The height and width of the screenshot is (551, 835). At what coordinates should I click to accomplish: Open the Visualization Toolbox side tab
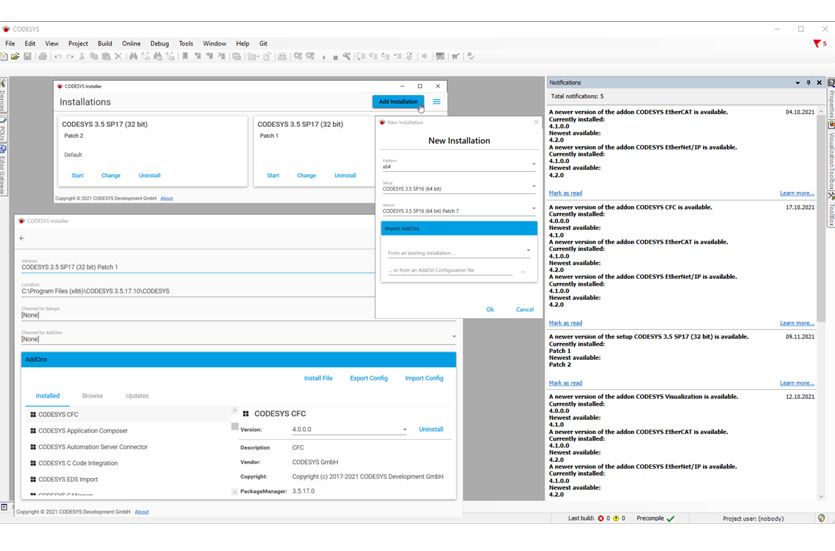[830, 157]
